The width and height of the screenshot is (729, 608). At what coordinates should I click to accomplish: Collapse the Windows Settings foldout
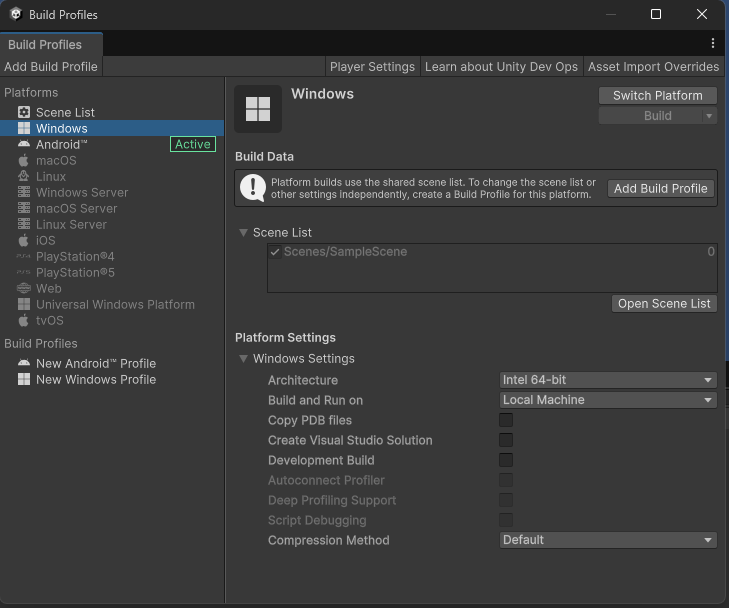point(243,358)
